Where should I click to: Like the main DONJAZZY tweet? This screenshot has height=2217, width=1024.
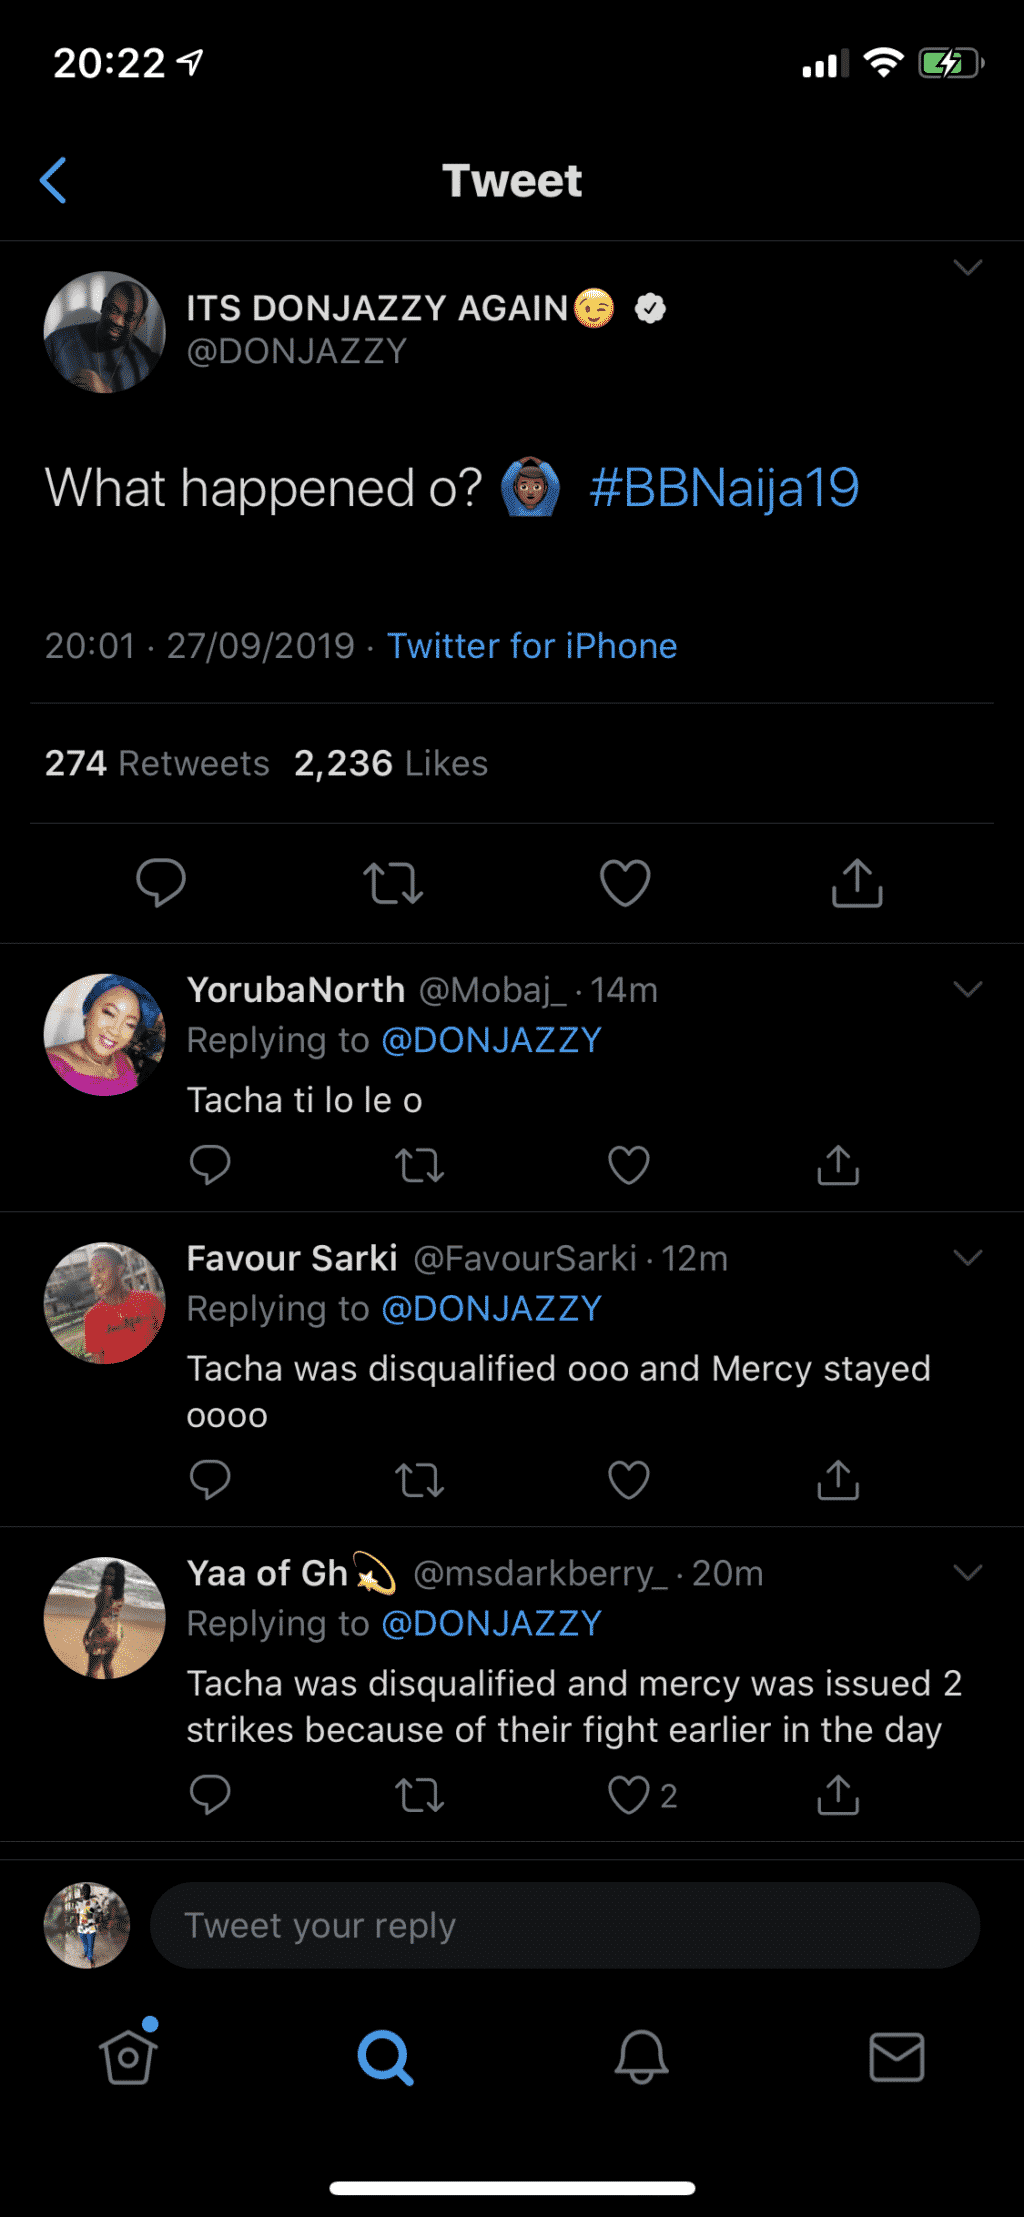625,883
